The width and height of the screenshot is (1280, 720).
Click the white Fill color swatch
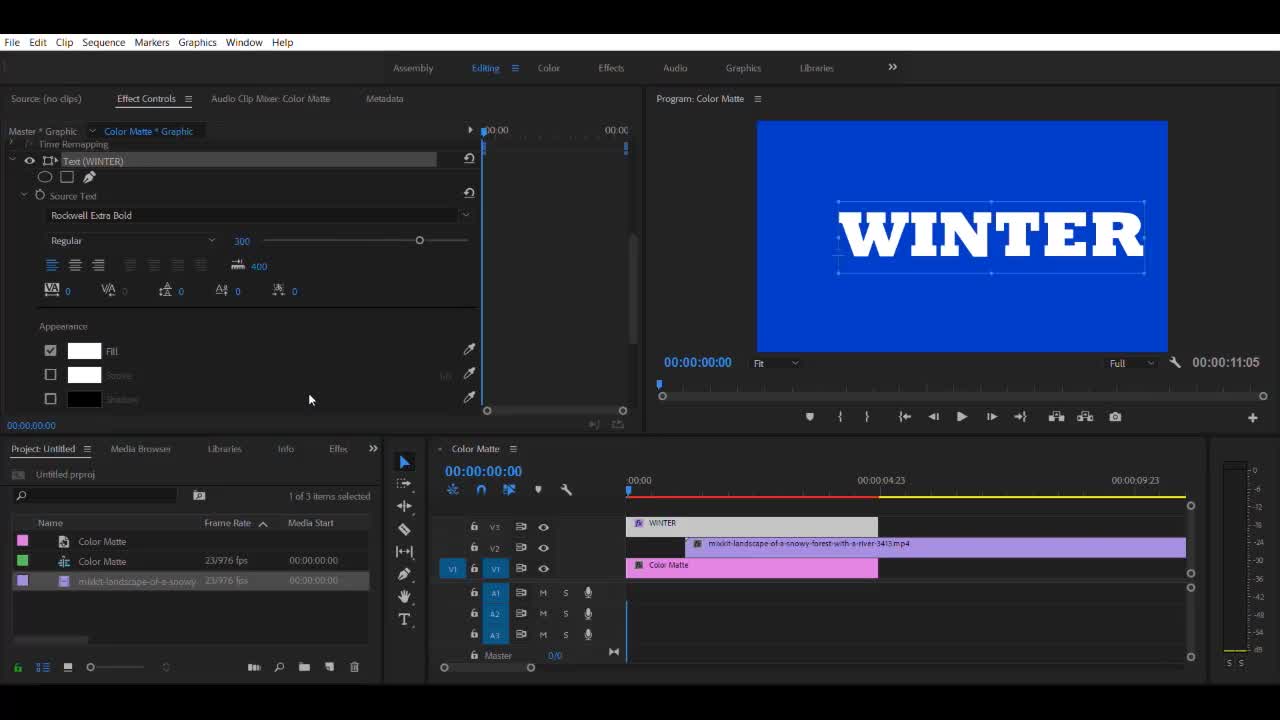84,351
